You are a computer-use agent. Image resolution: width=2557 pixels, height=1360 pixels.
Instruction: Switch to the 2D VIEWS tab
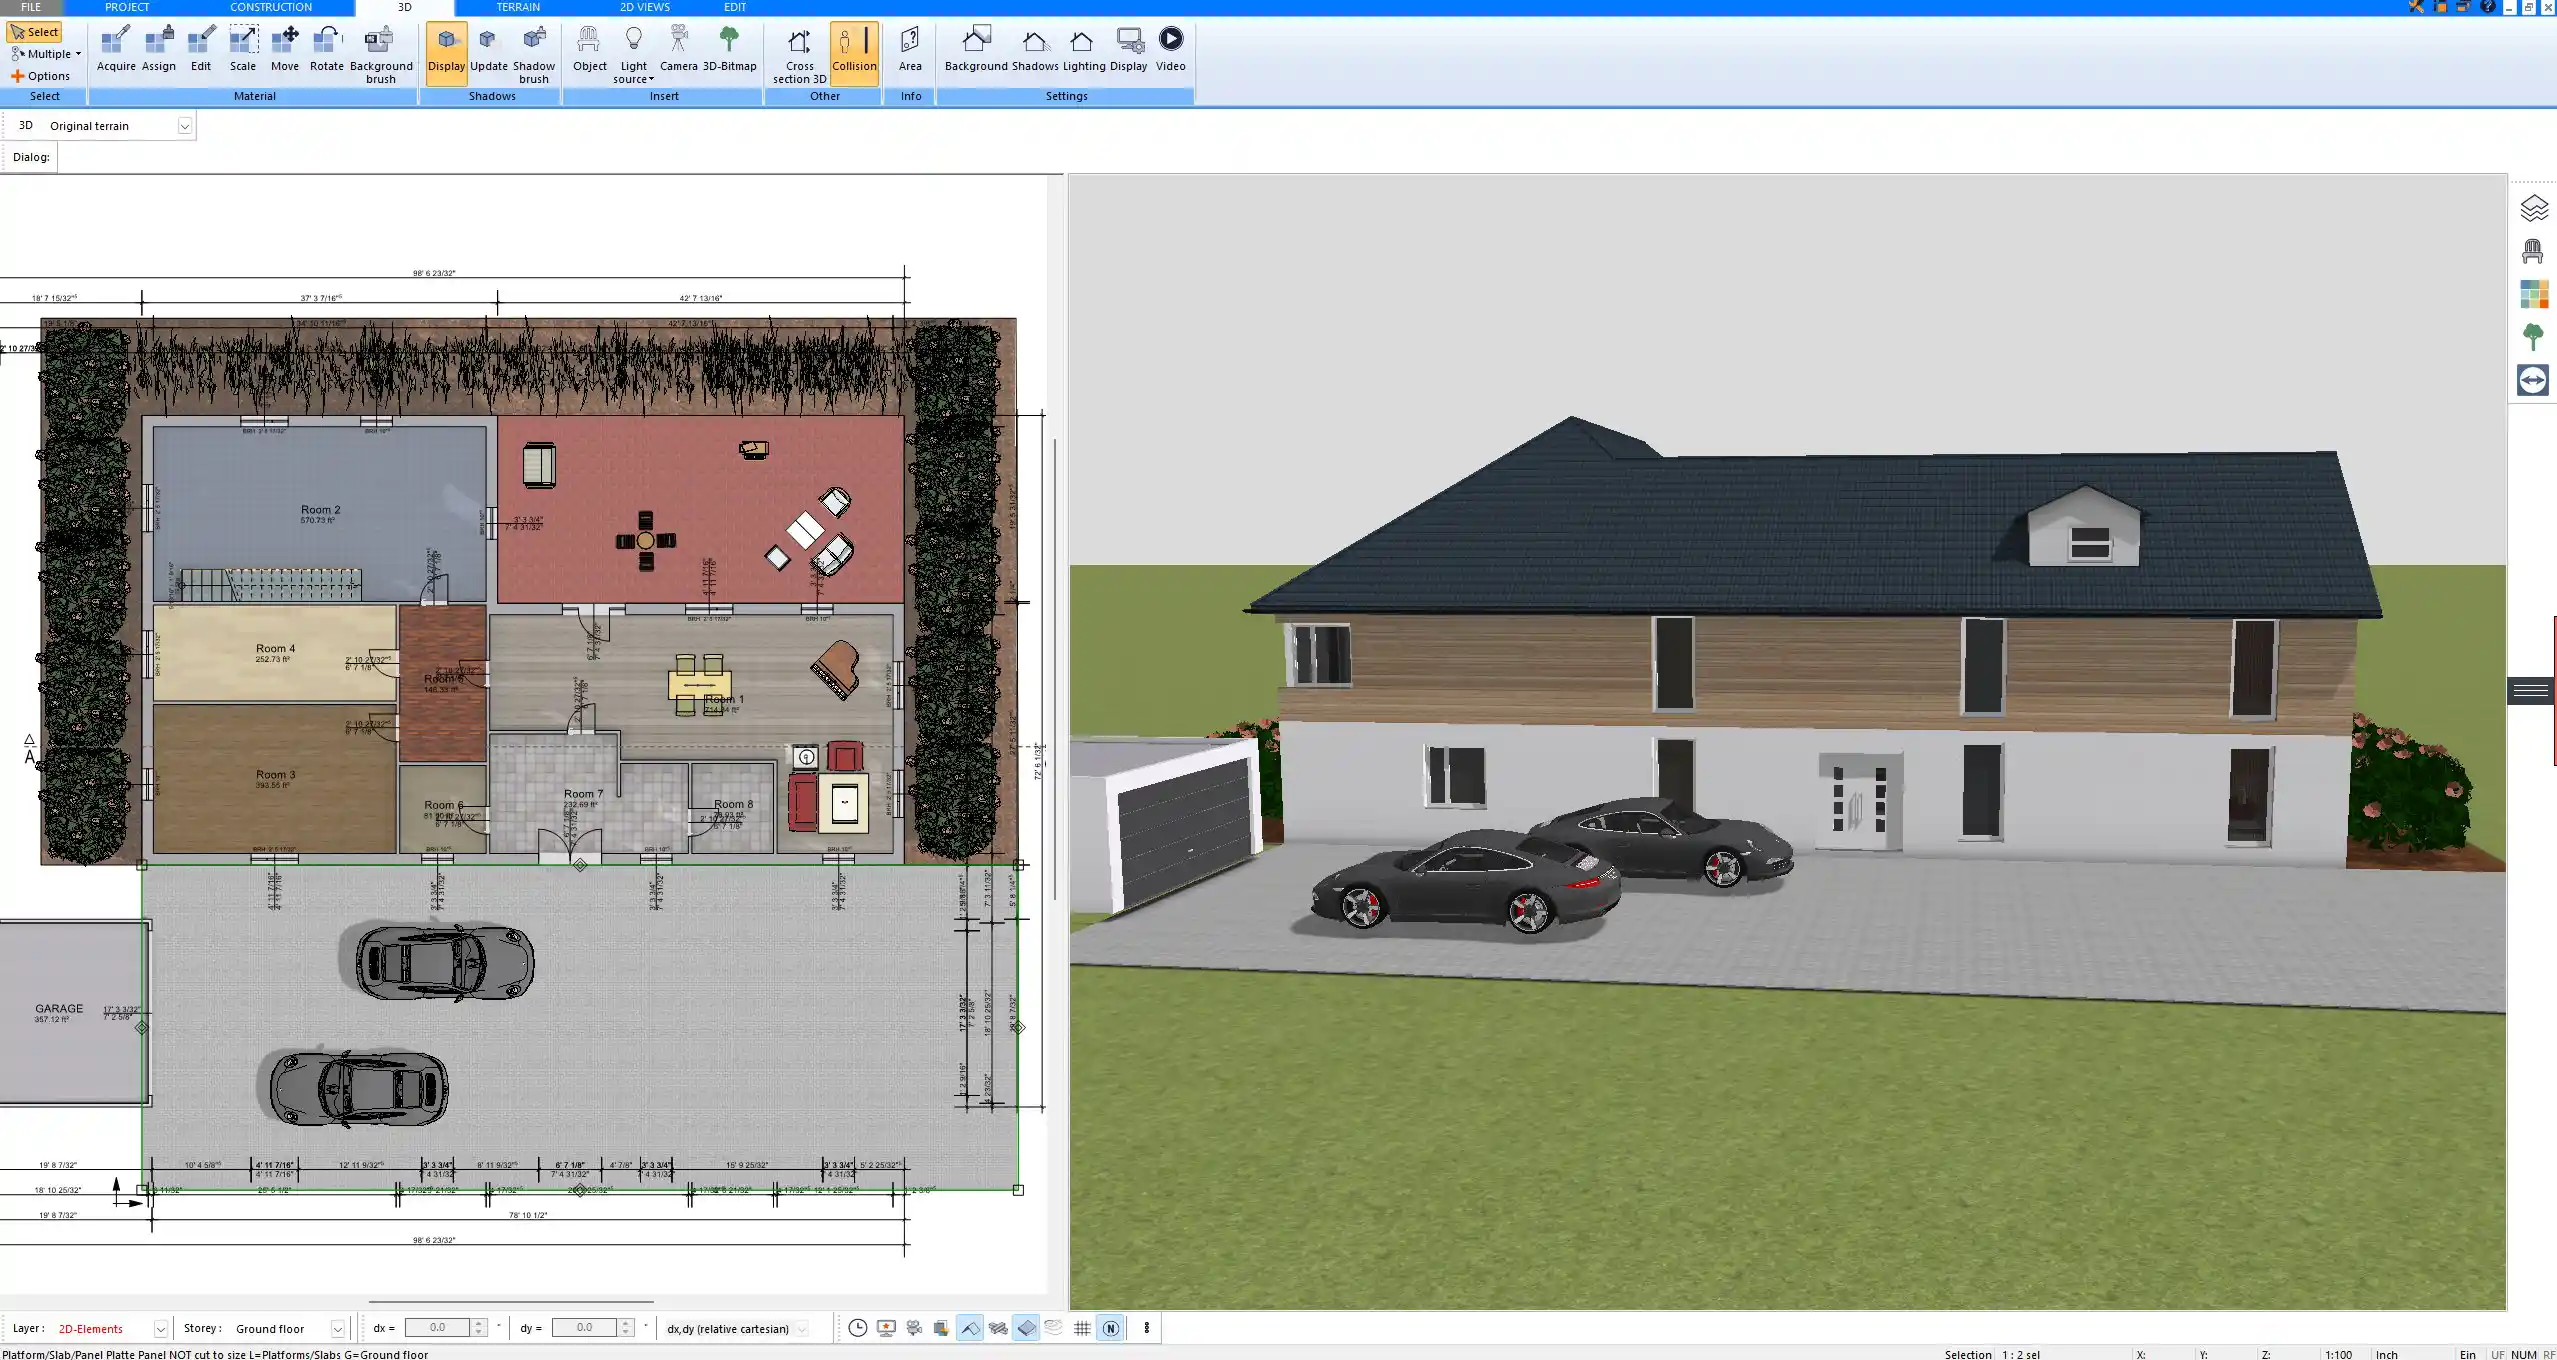click(x=645, y=7)
